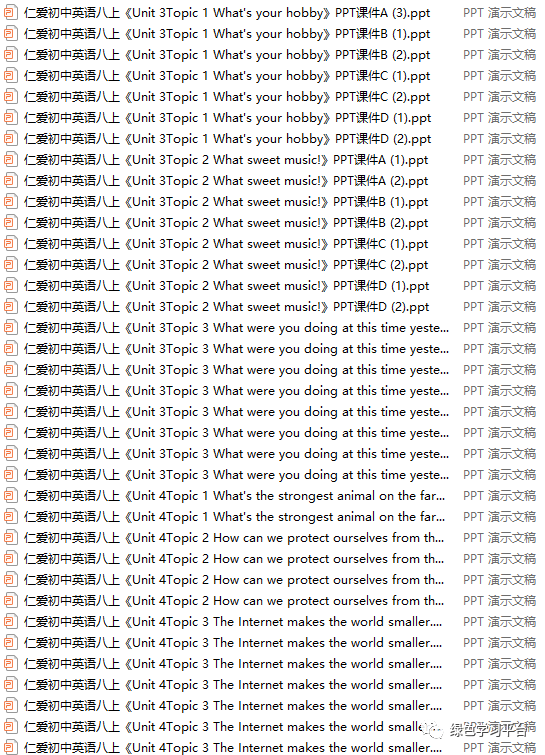
Task: Click the icon of first Unit 3Topic 3 file
Action: (x=10, y=328)
